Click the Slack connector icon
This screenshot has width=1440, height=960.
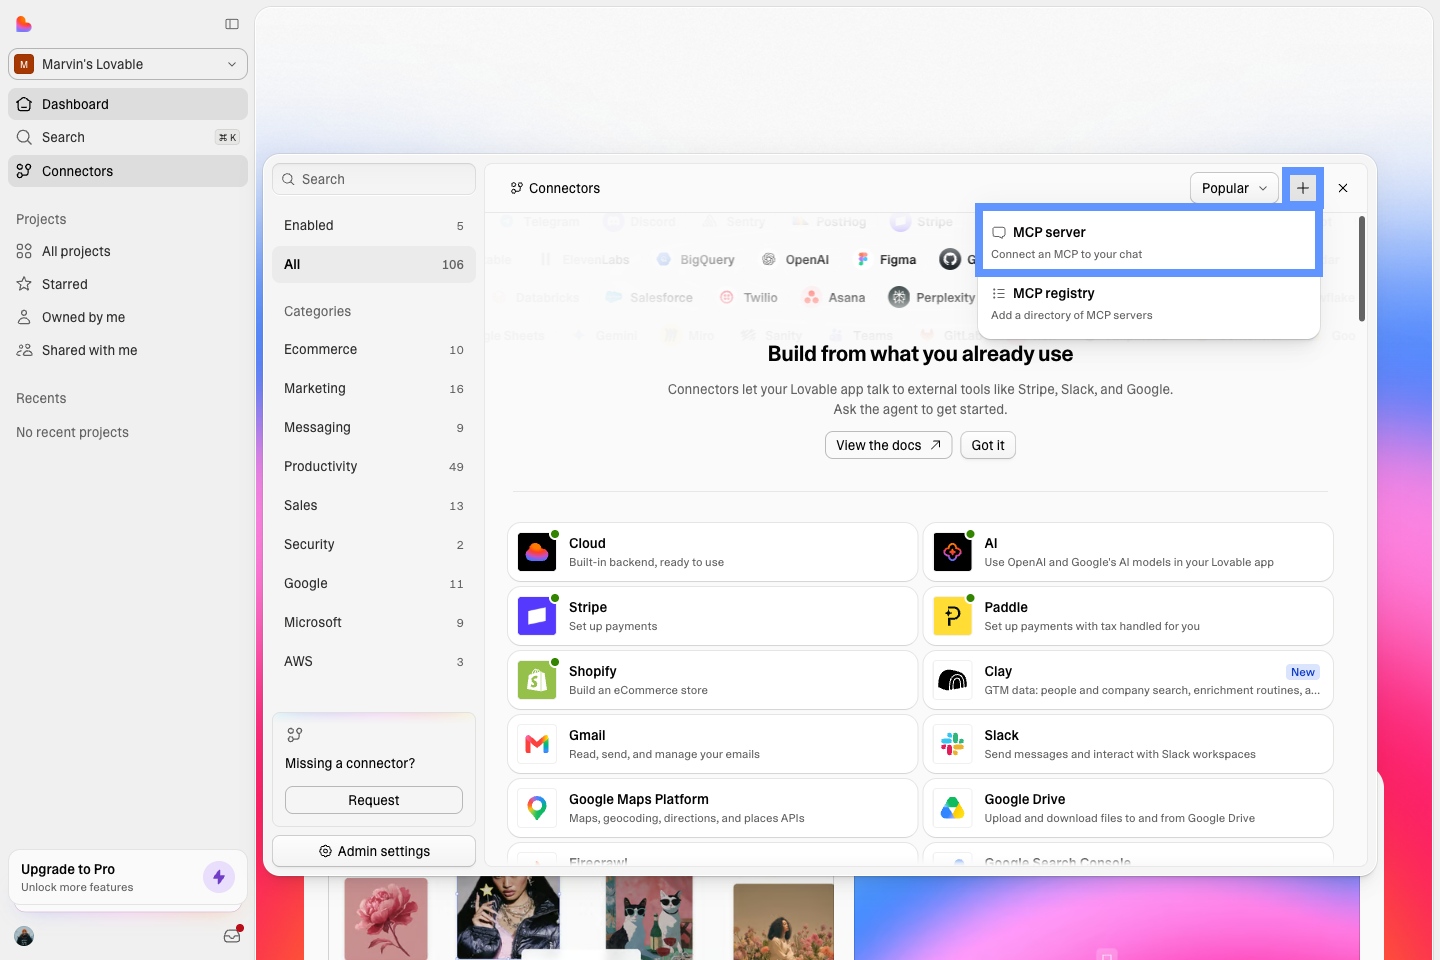pyautogui.click(x=952, y=744)
